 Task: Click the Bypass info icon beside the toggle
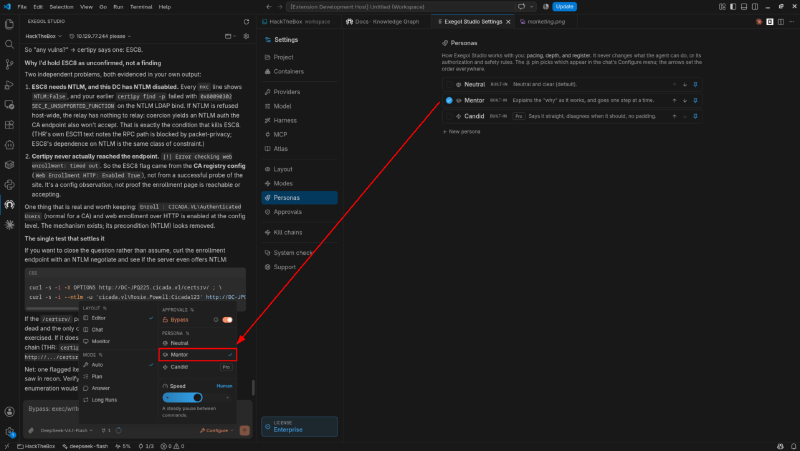(x=216, y=320)
